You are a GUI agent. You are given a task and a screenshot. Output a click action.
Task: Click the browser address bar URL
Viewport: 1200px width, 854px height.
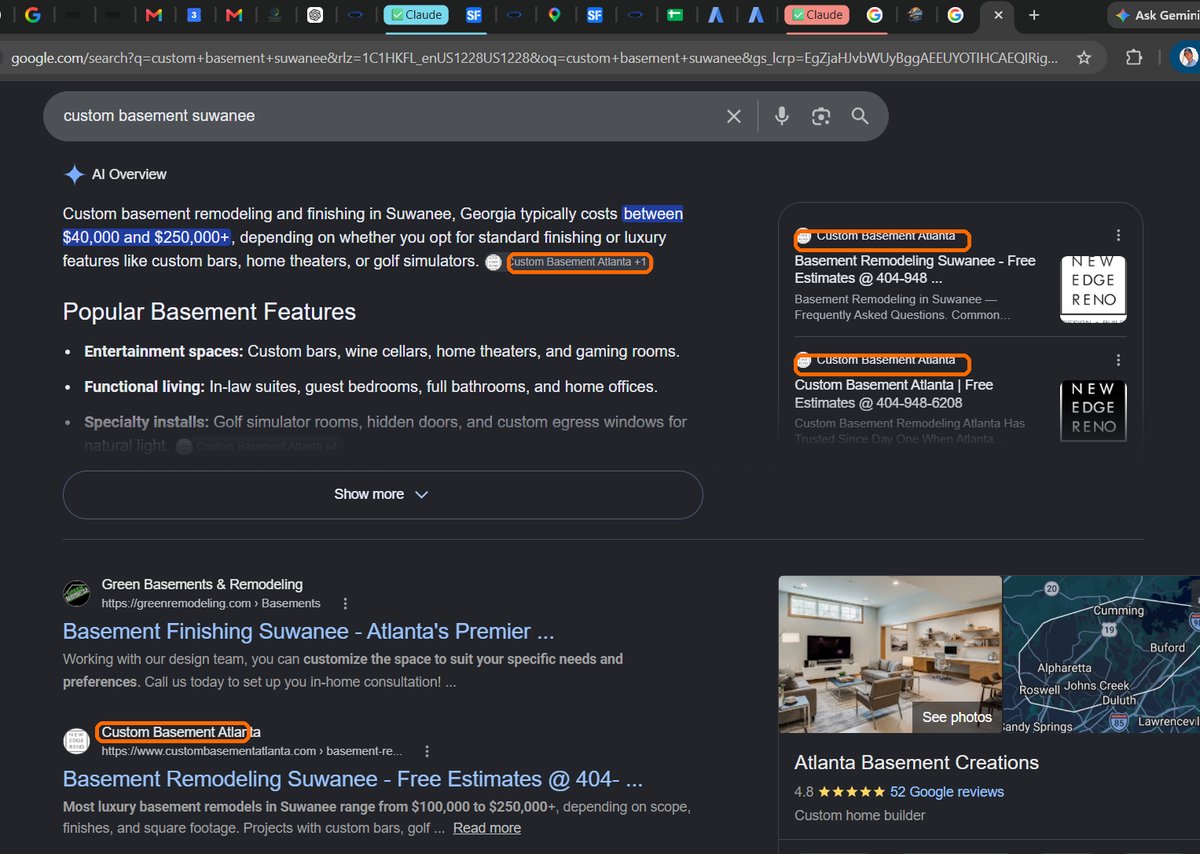pyautogui.click(x=534, y=58)
